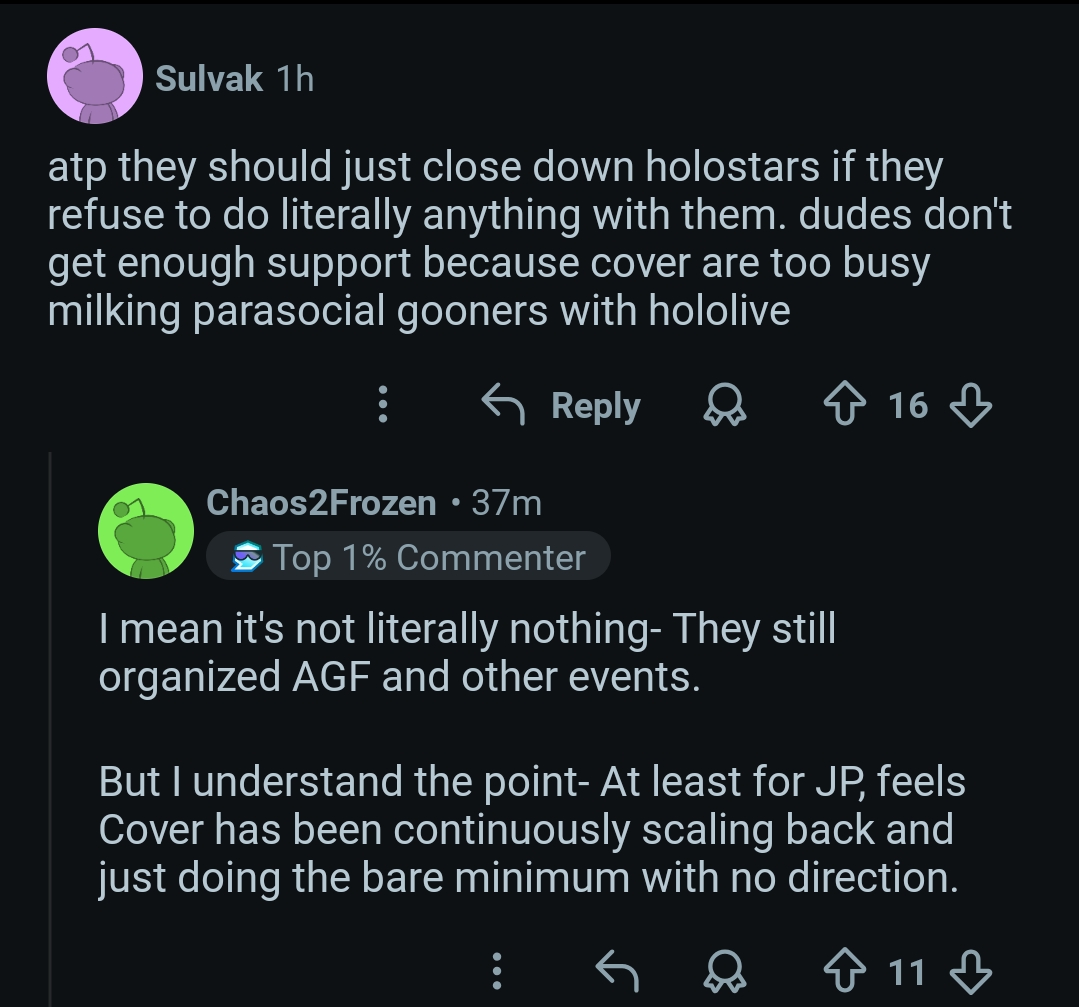
Task: Tap the 37m timestamp on Chaos2Frozen's comment
Action: 506,503
